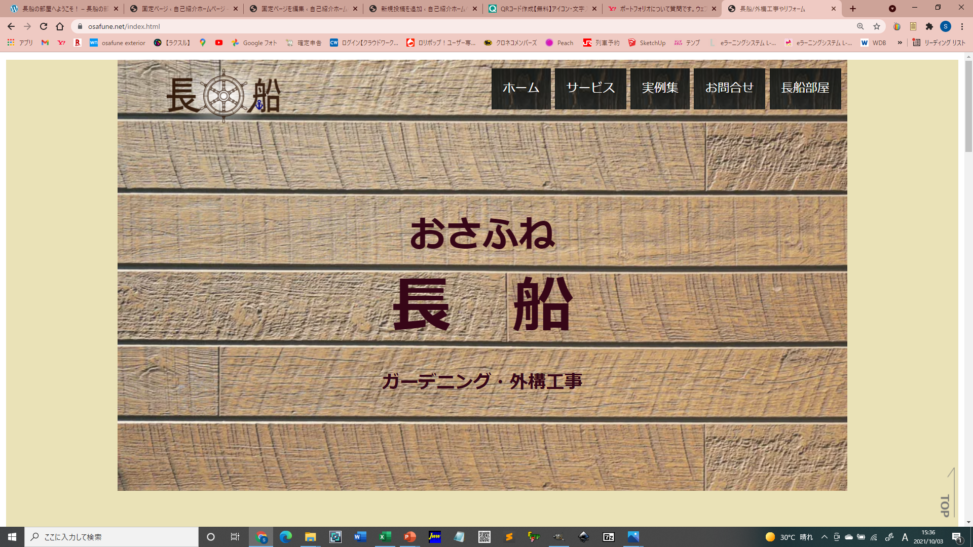Launch PowerPoint from the taskbar
The image size is (973, 547).
pyautogui.click(x=410, y=537)
